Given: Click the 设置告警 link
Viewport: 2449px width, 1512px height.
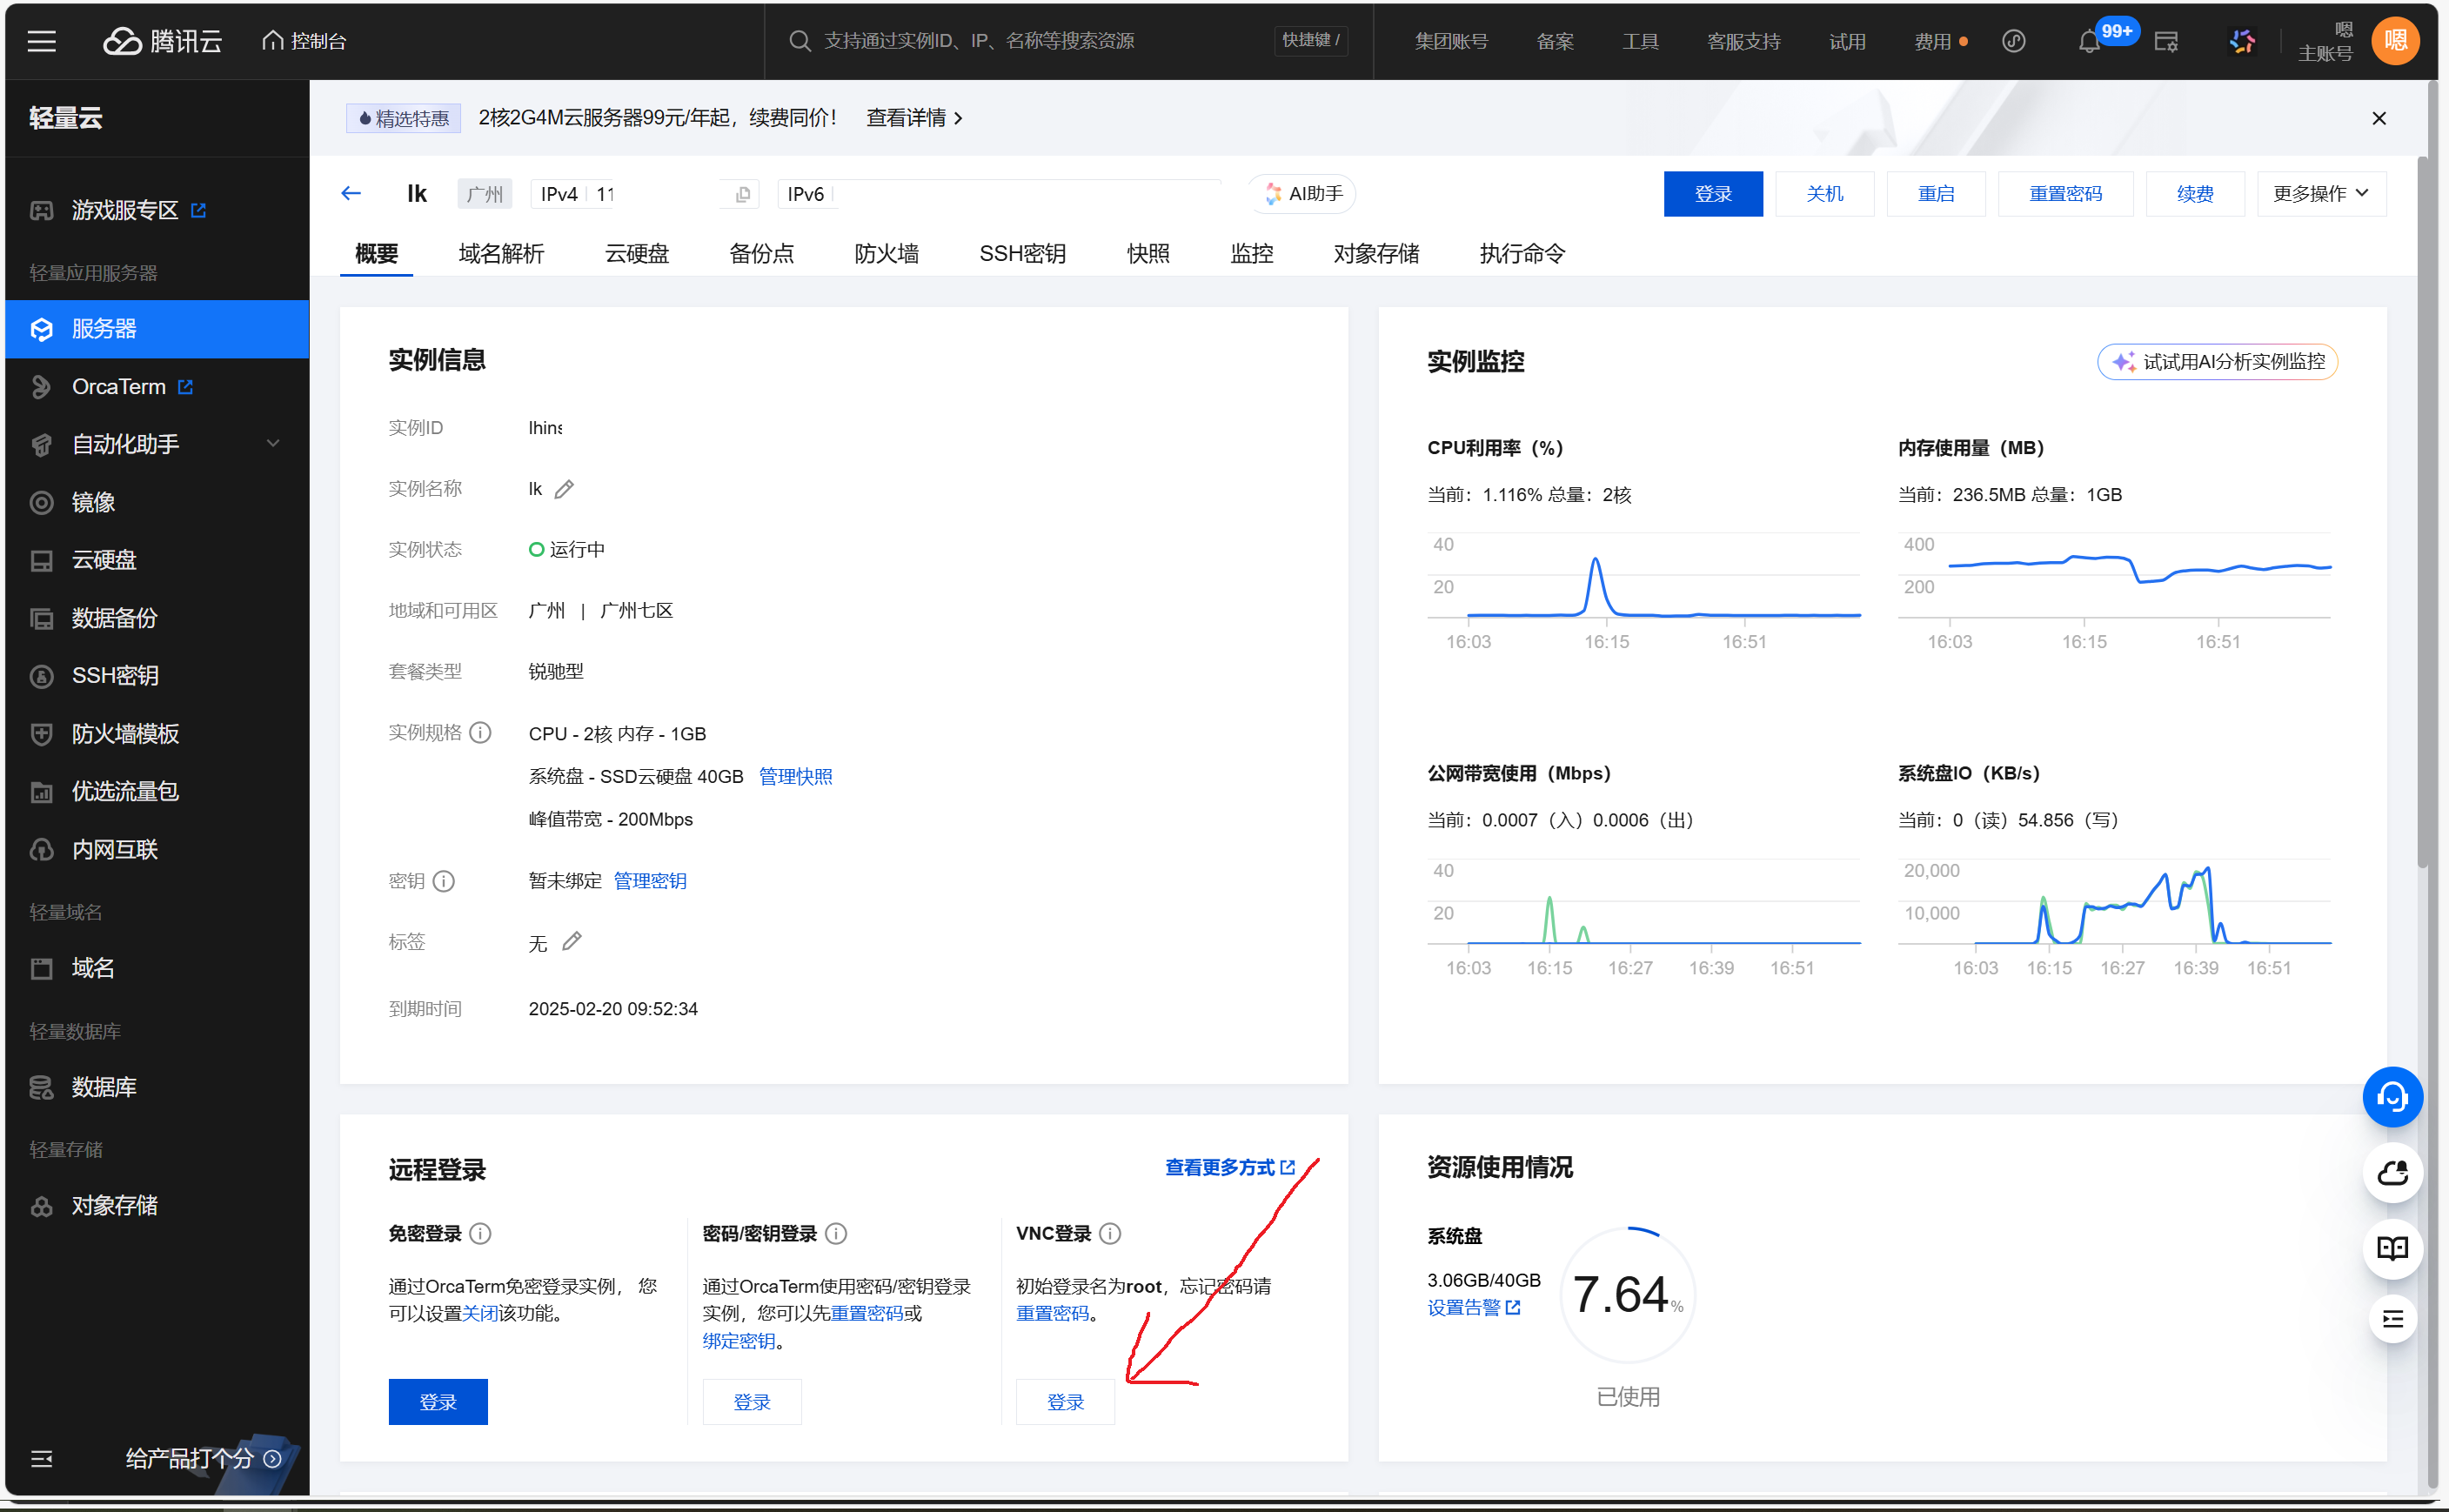Looking at the screenshot, I should pyautogui.click(x=1473, y=1308).
